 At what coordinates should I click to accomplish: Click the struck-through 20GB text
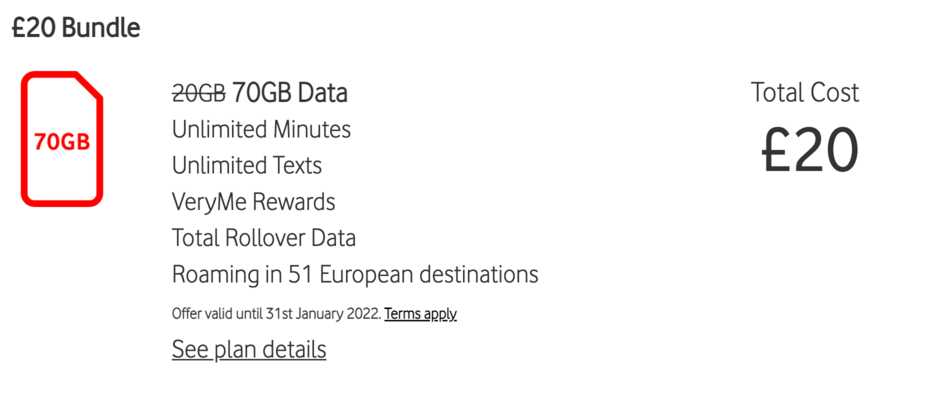199,93
